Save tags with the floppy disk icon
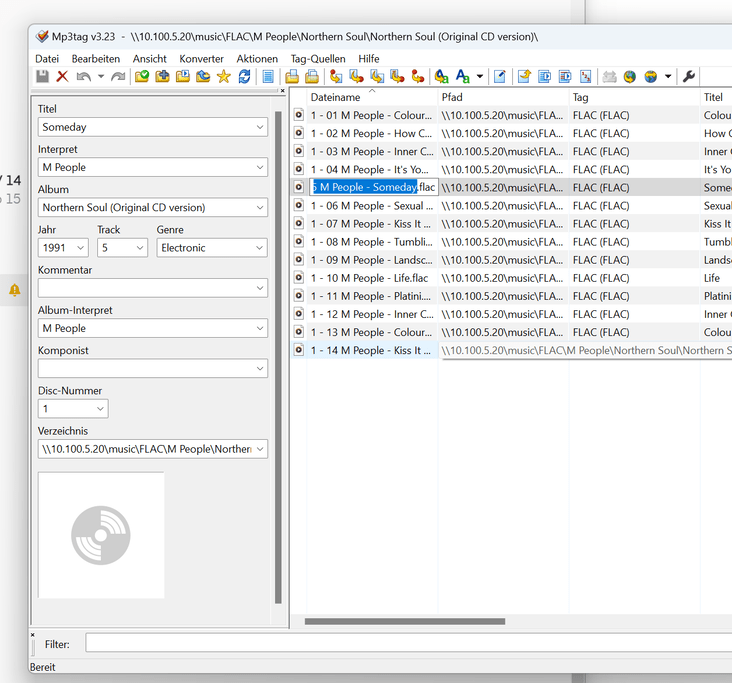732x683 pixels. coord(42,76)
